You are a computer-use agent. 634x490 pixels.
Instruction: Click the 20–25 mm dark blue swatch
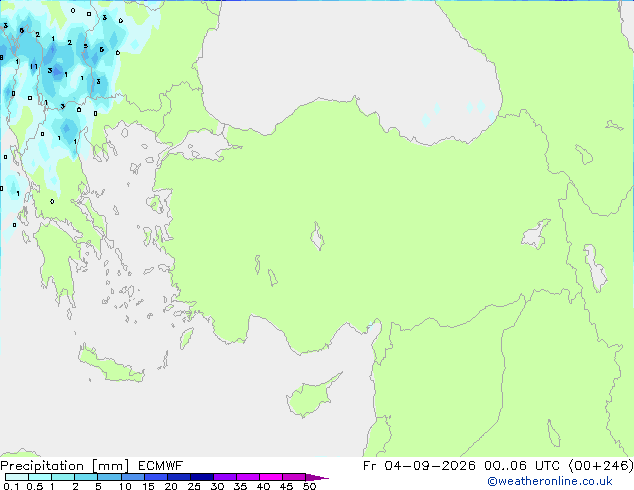click(178, 477)
